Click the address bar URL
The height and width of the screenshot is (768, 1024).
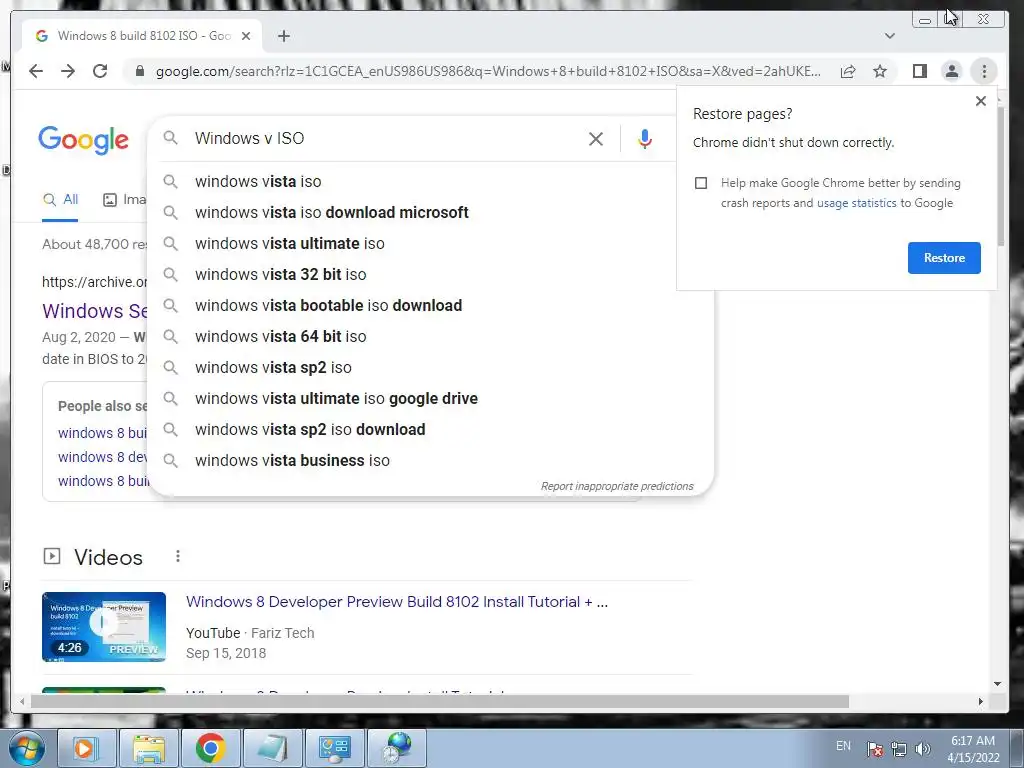[x=488, y=71]
